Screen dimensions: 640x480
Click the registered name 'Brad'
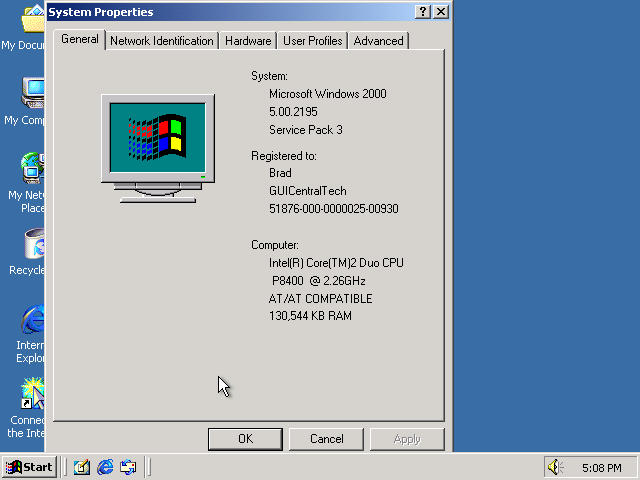tap(280, 173)
